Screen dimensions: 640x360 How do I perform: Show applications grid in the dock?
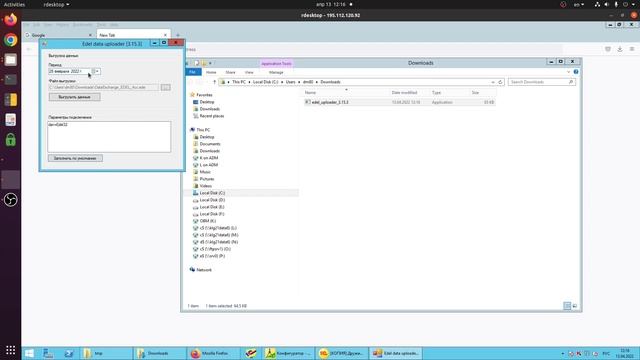tap(11, 350)
